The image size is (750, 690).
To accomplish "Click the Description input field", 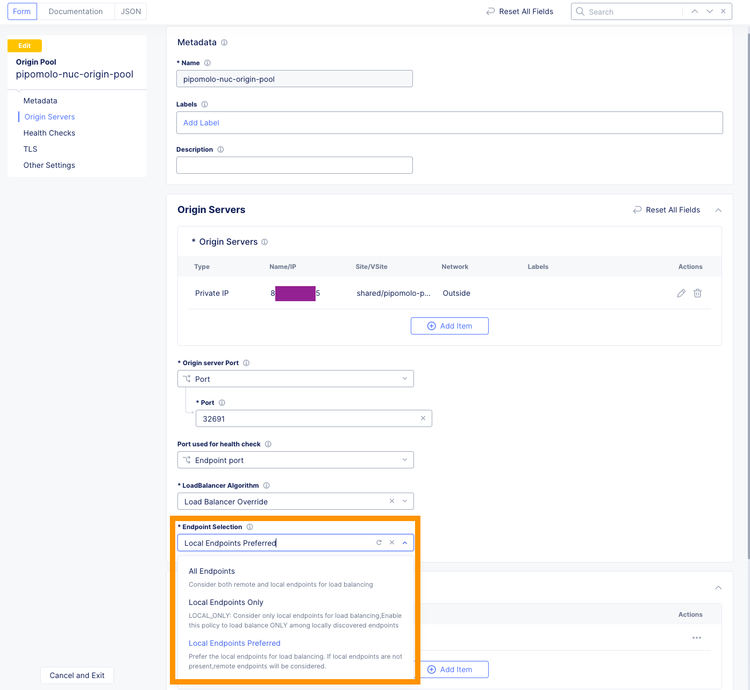I will pos(294,165).
